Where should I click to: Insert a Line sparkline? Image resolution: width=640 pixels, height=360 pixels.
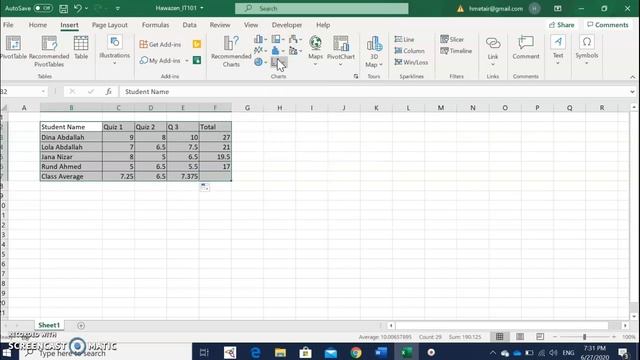pyautogui.click(x=404, y=39)
